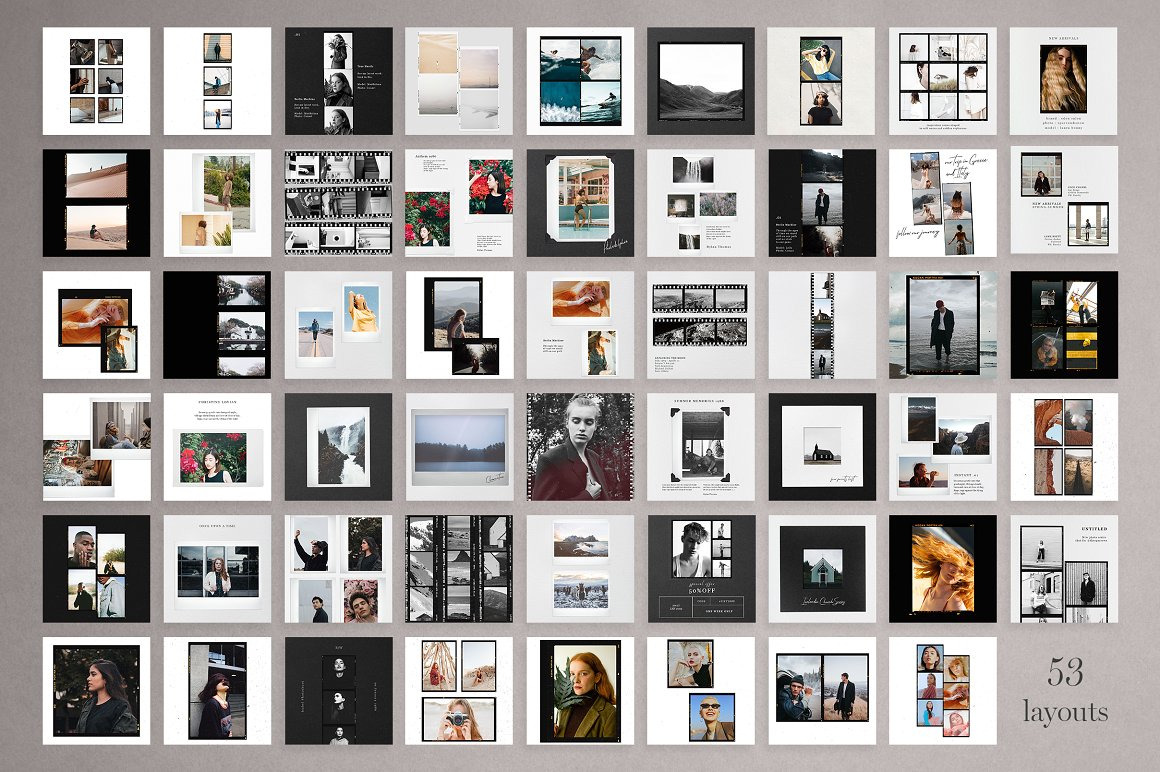Image resolution: width=1160 pixels, height=772 pixels.
Task: Open the white layout with six small framed photos
Action: click(x=96, y=81)
